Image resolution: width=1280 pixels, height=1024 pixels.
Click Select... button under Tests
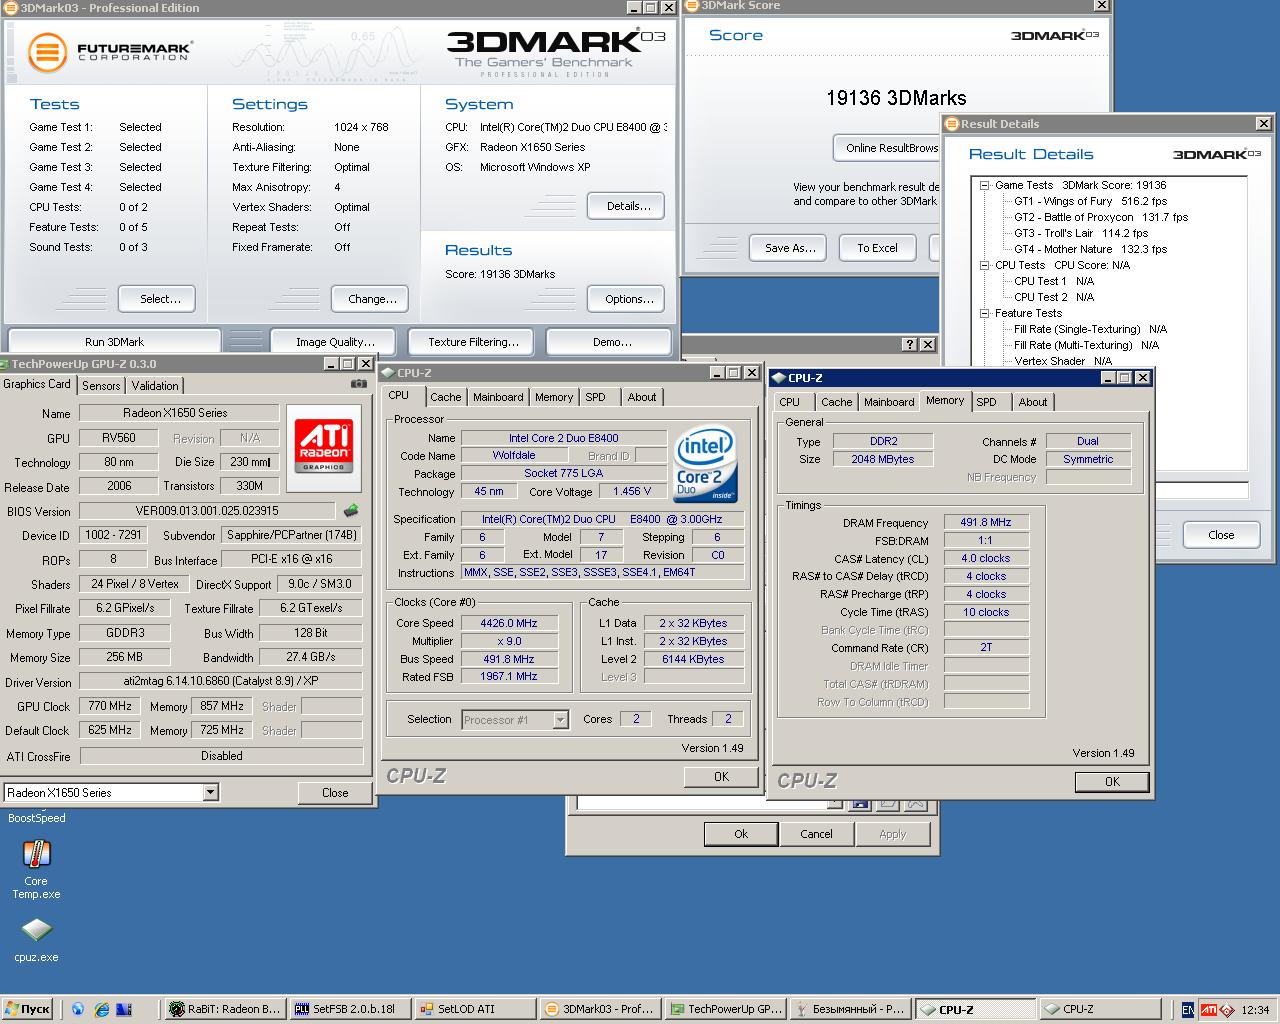[x=156, y=299]
